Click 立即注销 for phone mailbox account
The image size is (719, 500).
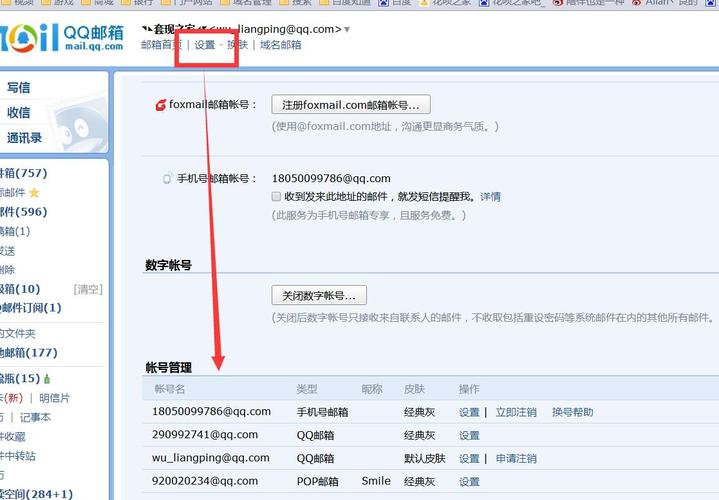pos(516,412)
